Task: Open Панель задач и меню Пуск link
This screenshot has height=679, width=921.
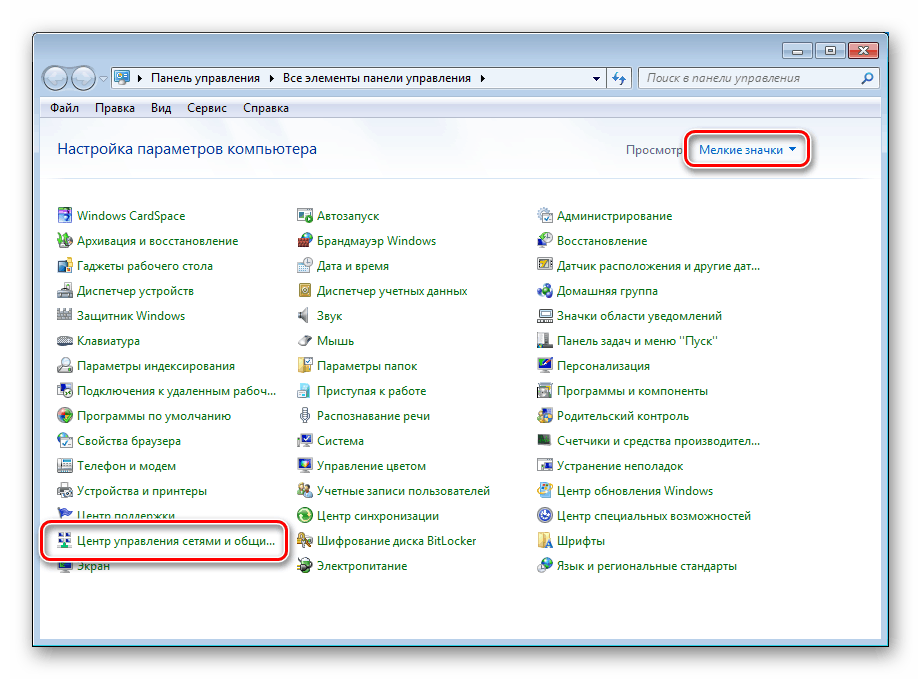Action: (x=637, y=341)
